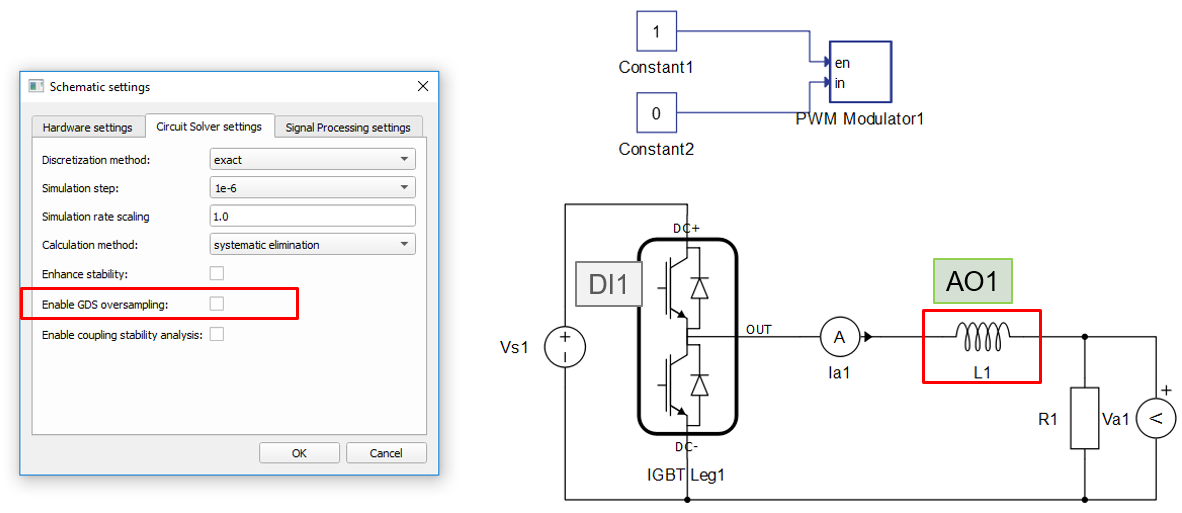Toggle Enable GDS oversampling checkbox
Viewport: 1182px width, 513px height.
coord(217,303)
